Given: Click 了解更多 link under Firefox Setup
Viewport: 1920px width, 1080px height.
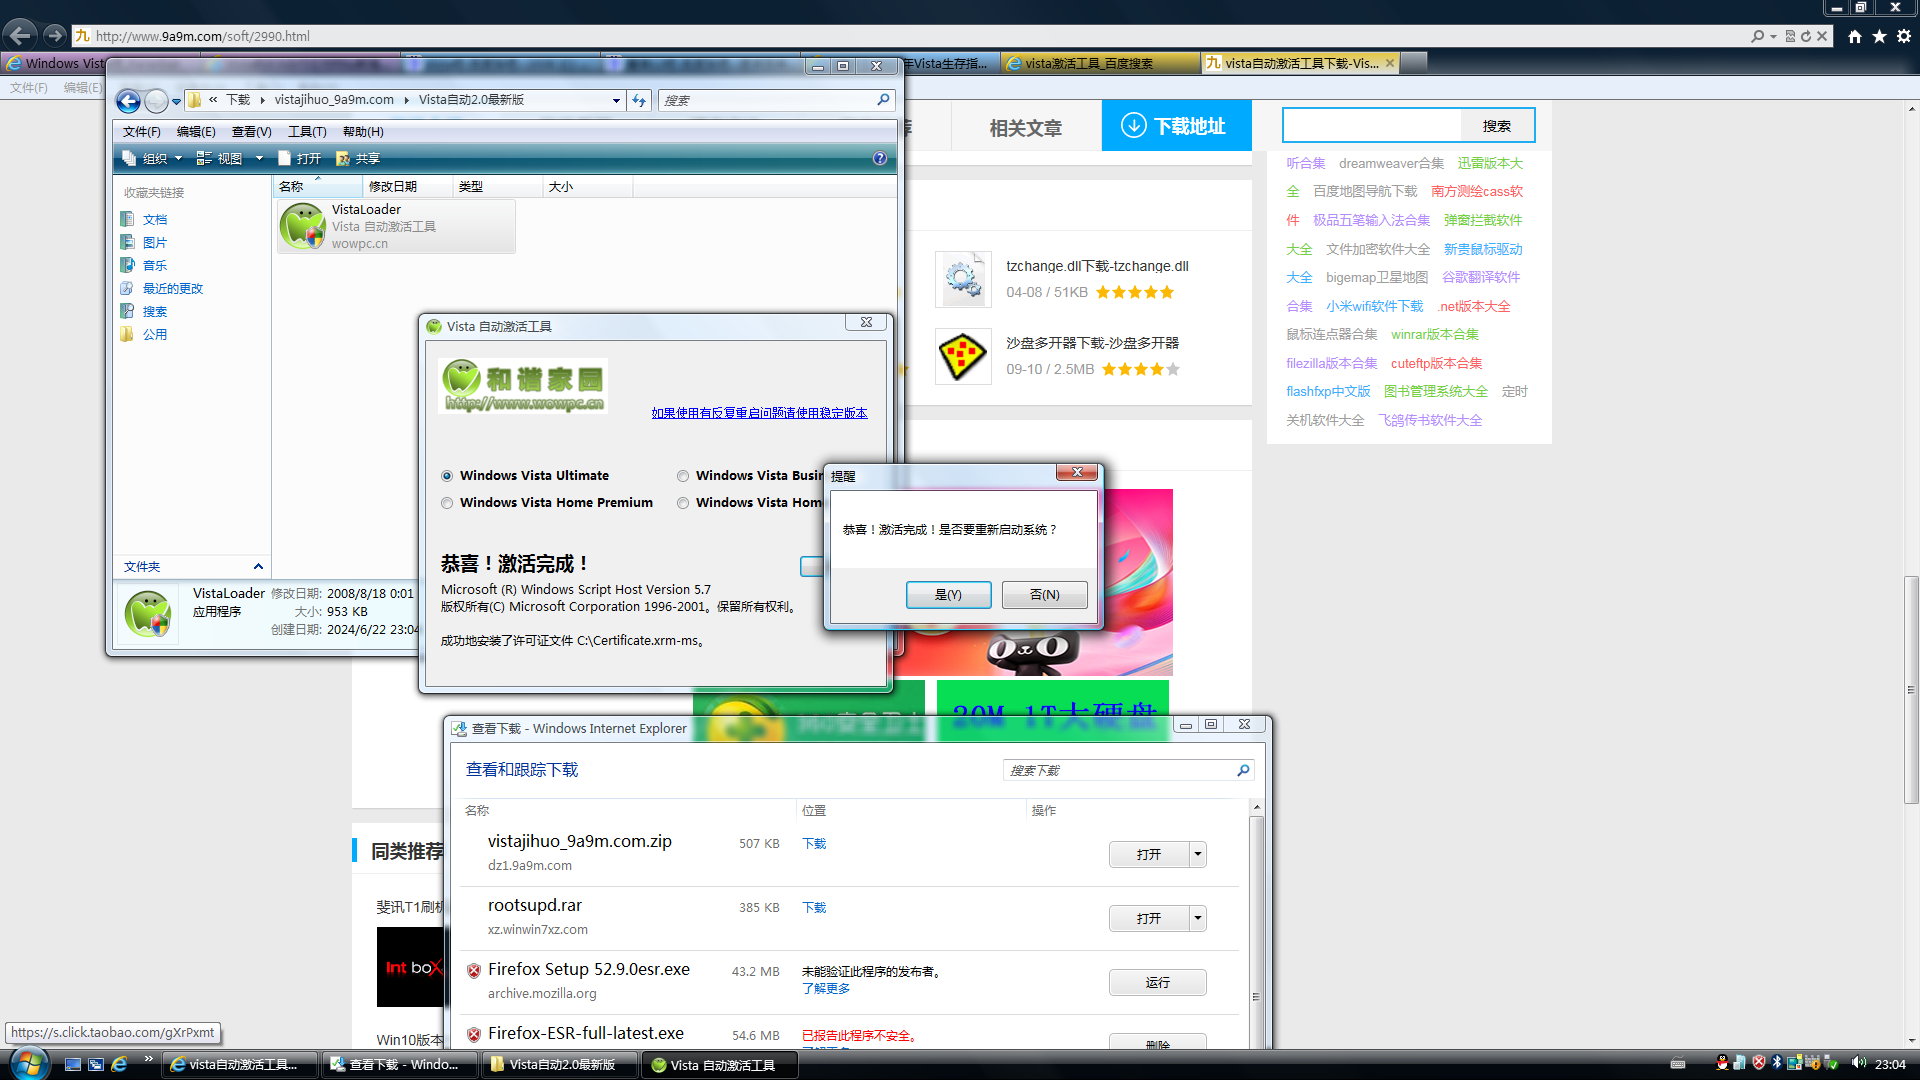Looking at the screenshot, I should click(826, 988).
